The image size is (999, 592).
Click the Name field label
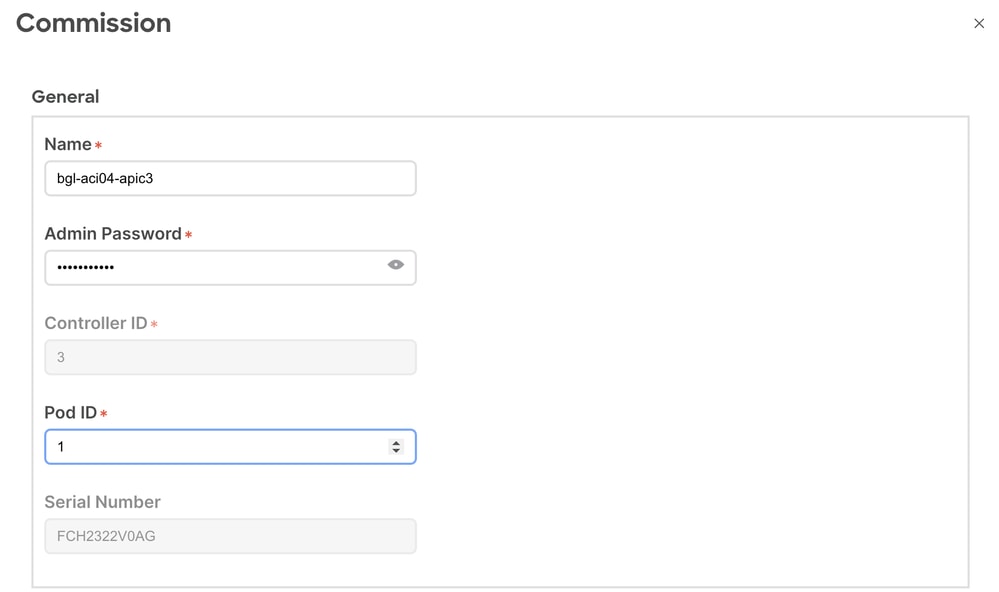point(68,144)
